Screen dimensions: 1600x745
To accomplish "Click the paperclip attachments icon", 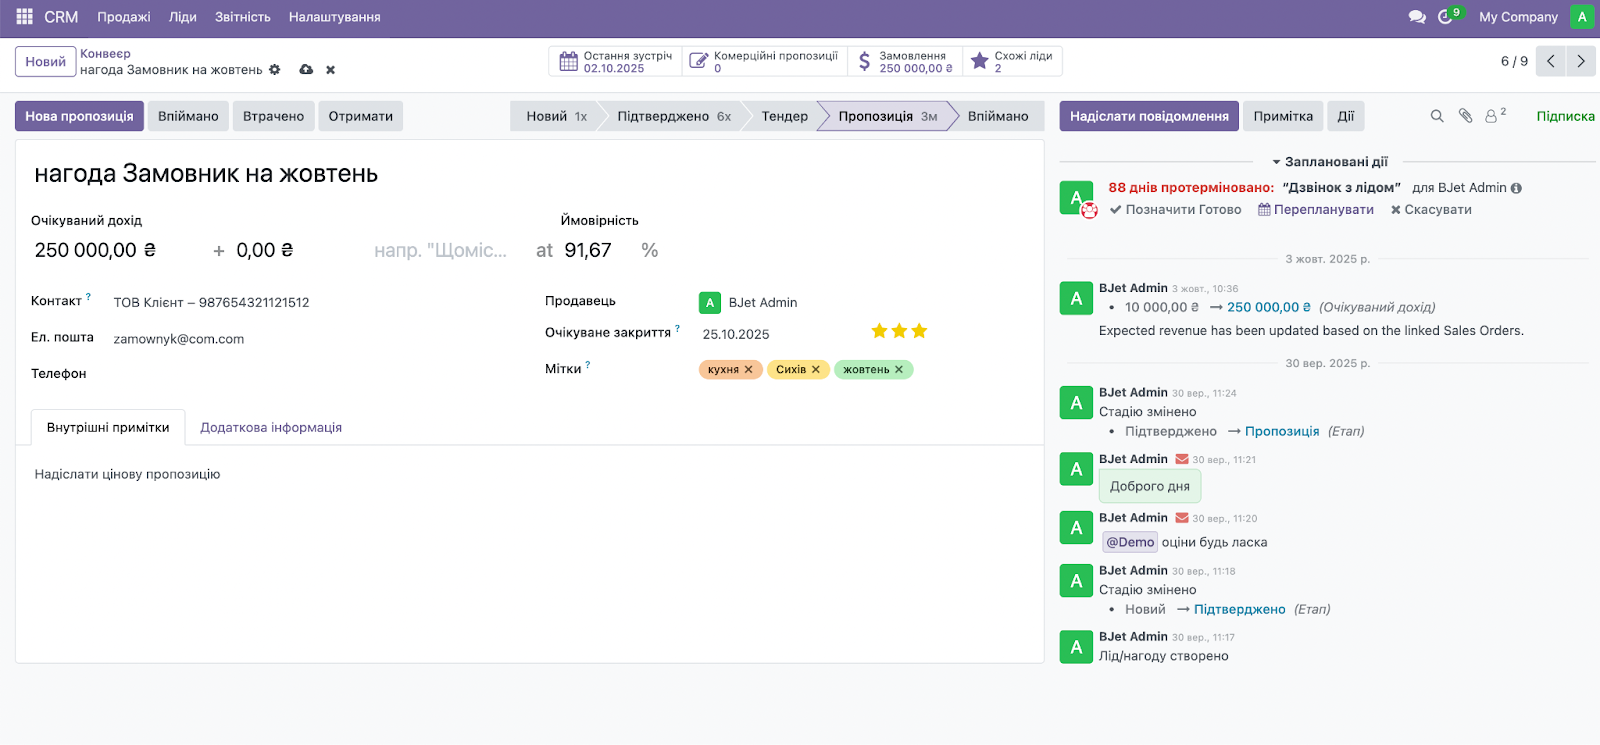I will 1465,116.
